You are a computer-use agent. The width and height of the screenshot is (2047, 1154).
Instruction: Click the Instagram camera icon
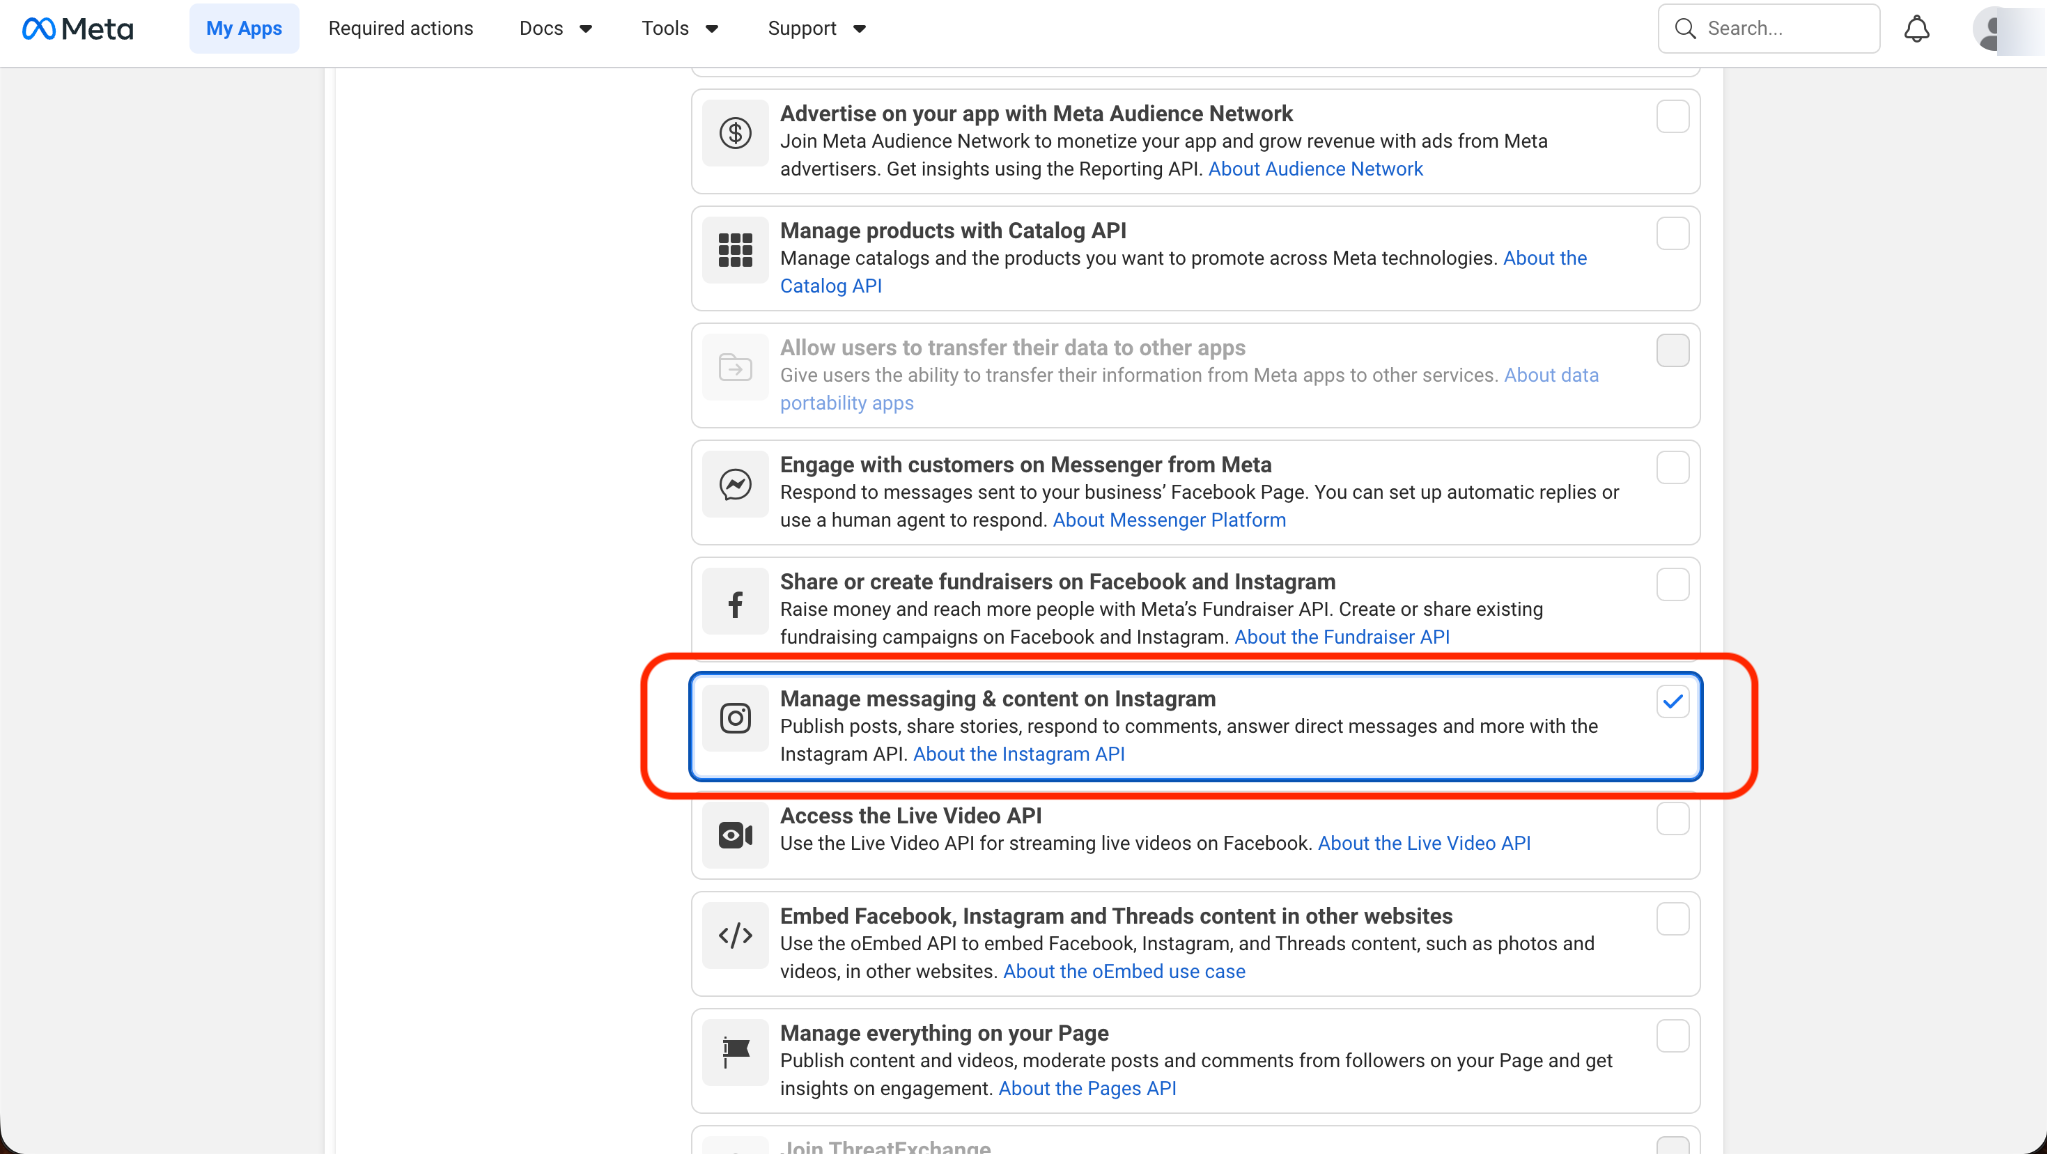735,718
